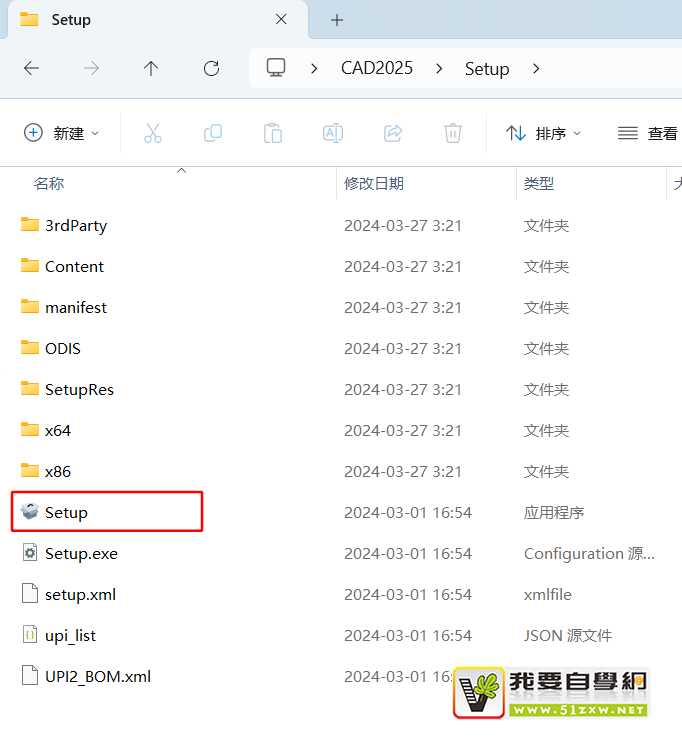
Task: Sort by 类型 column header
Action: (x=539, y=184)
